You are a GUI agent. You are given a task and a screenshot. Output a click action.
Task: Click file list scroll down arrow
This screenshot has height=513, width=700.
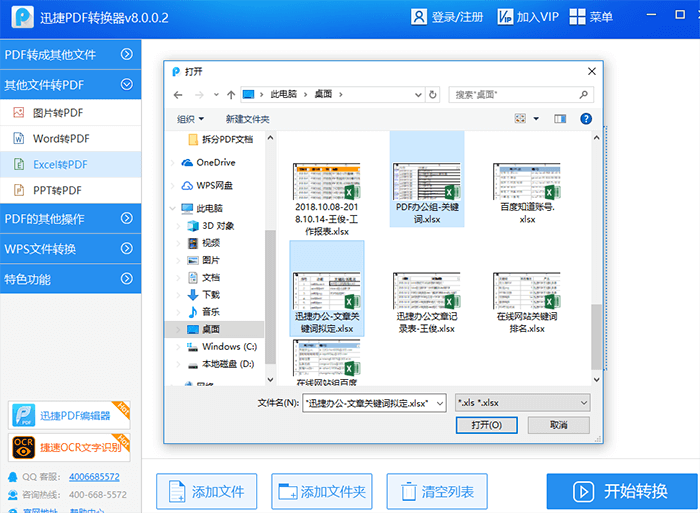coord(596,380)
